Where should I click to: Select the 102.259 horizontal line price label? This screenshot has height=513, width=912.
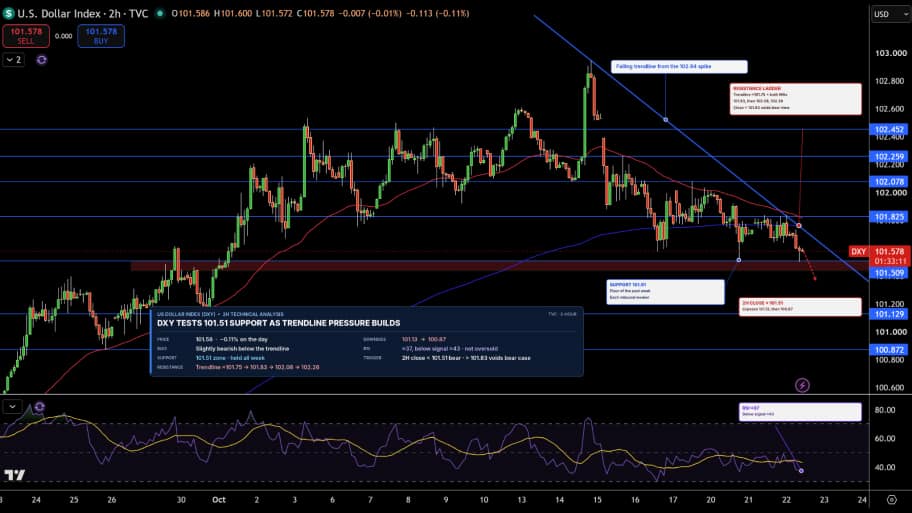[x=889, y=156]
